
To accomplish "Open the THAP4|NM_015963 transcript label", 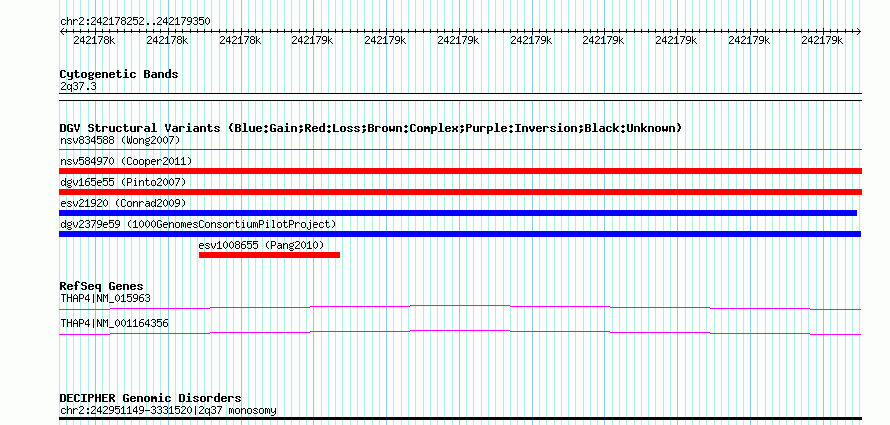I will click(106, 298).
